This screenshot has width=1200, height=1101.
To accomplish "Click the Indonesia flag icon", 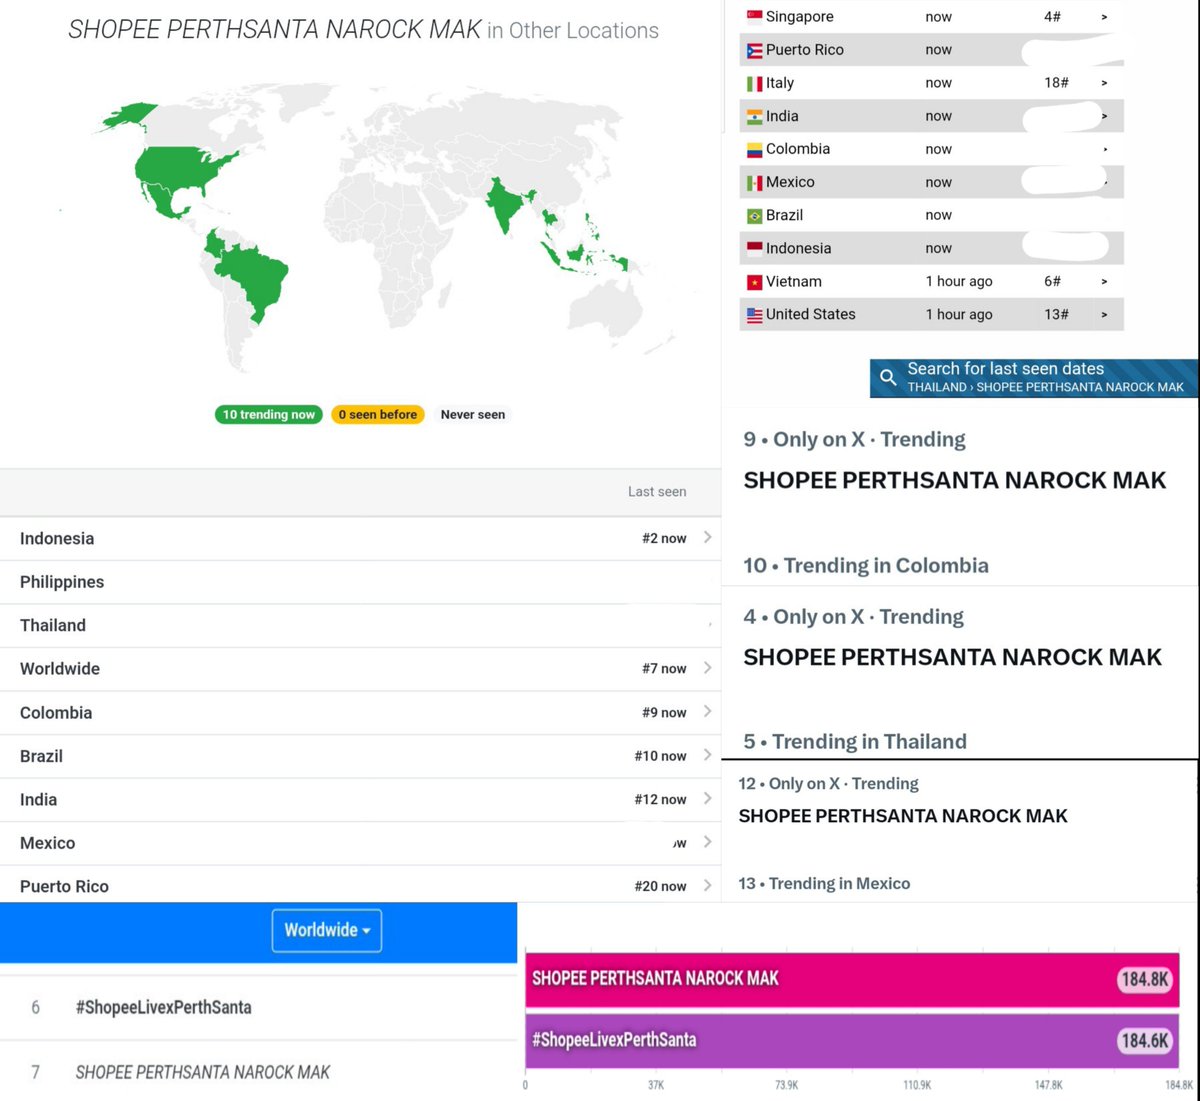I will point(755,248).
